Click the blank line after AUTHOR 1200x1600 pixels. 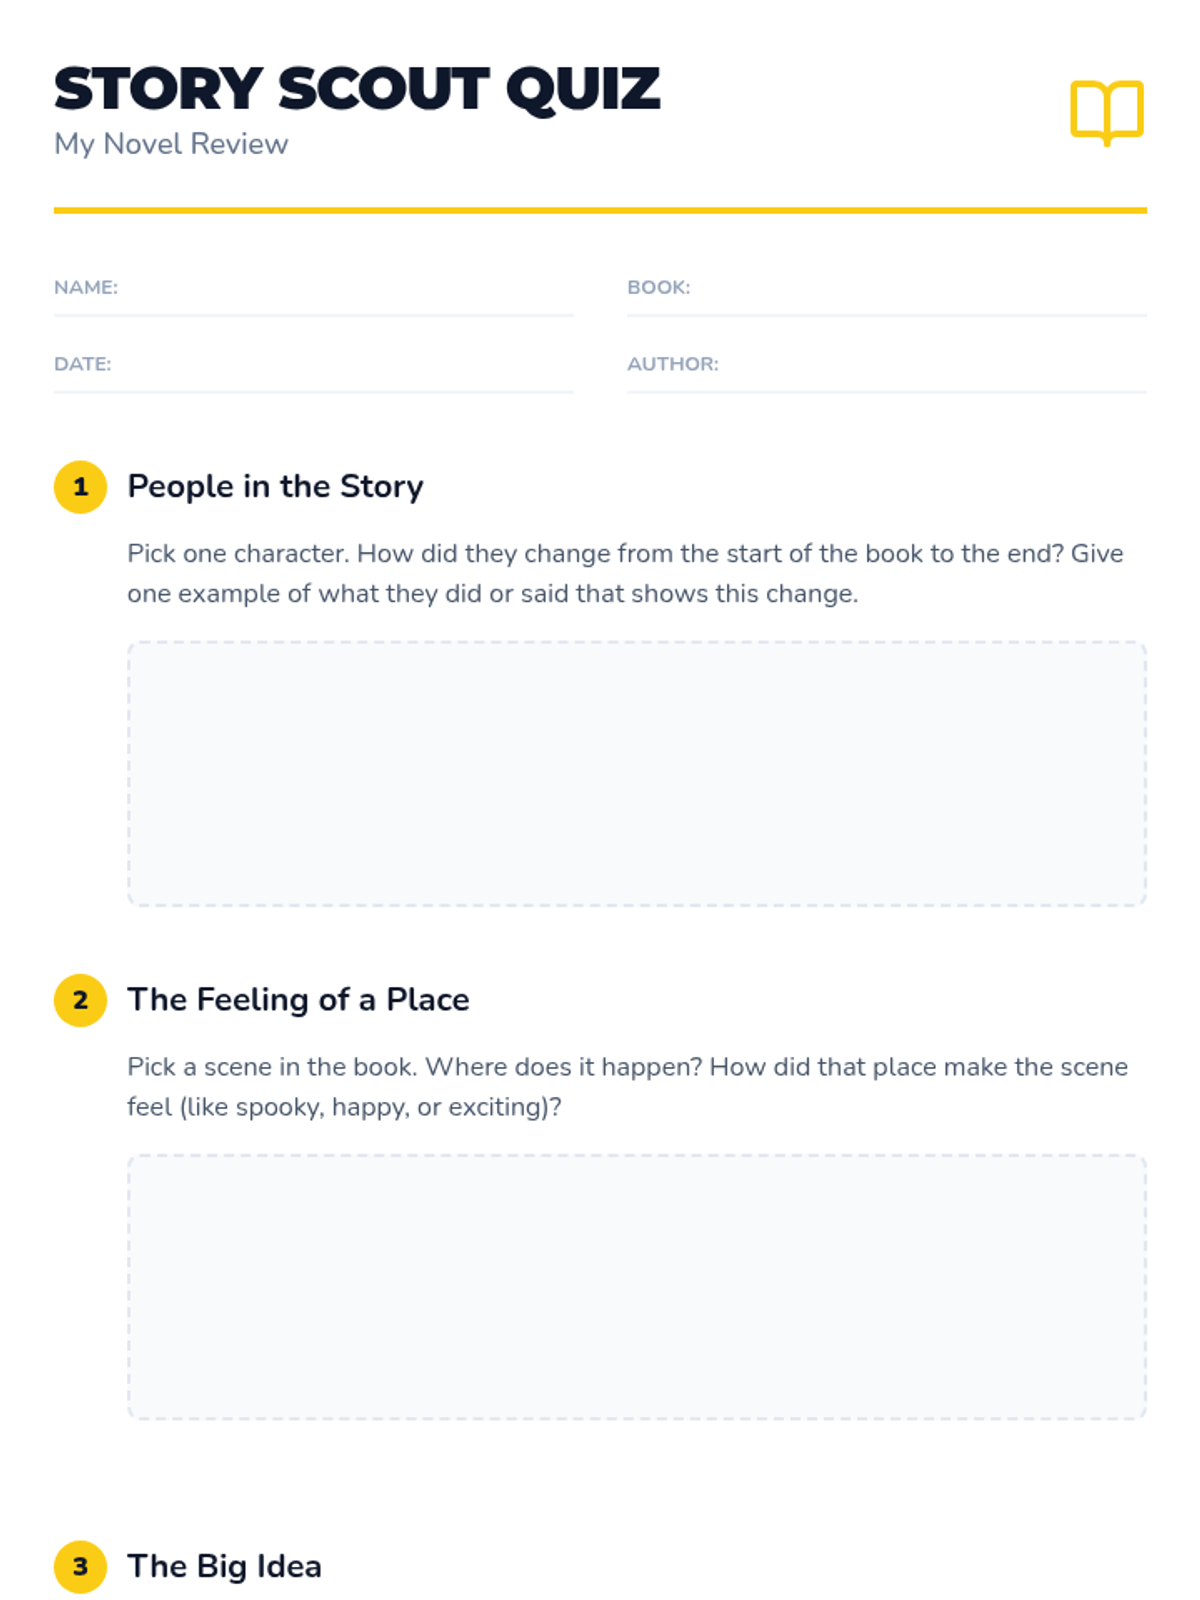(x=932, y=366)
